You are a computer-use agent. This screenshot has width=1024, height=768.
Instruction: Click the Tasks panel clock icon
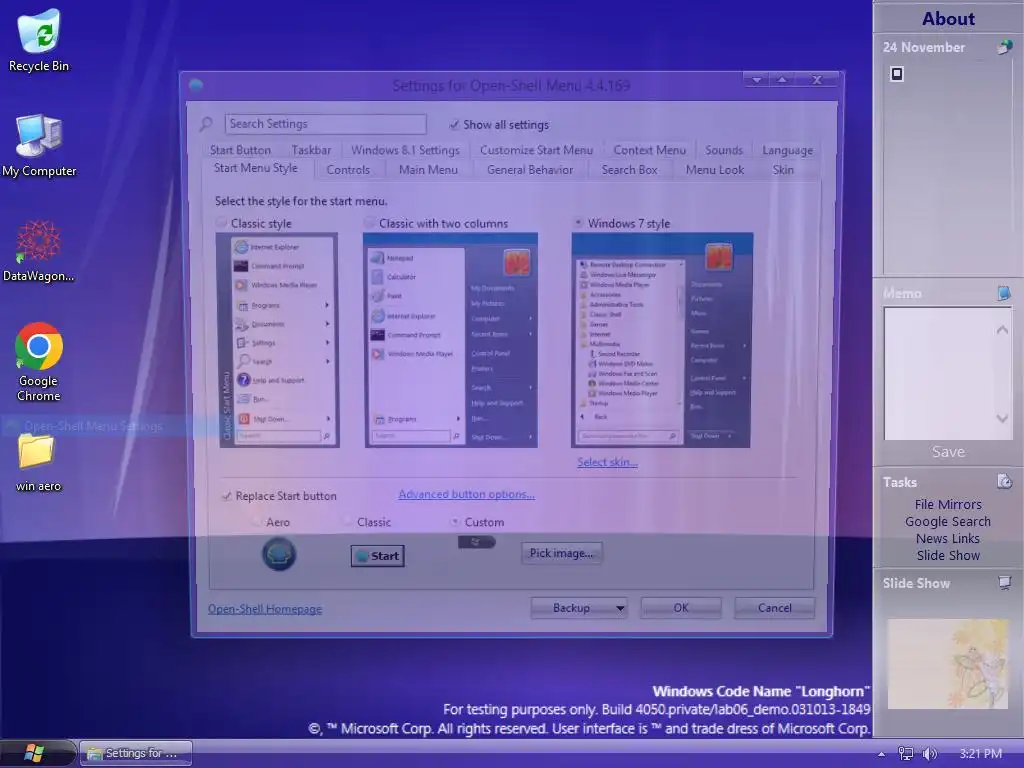click(x=1004, y=481)
